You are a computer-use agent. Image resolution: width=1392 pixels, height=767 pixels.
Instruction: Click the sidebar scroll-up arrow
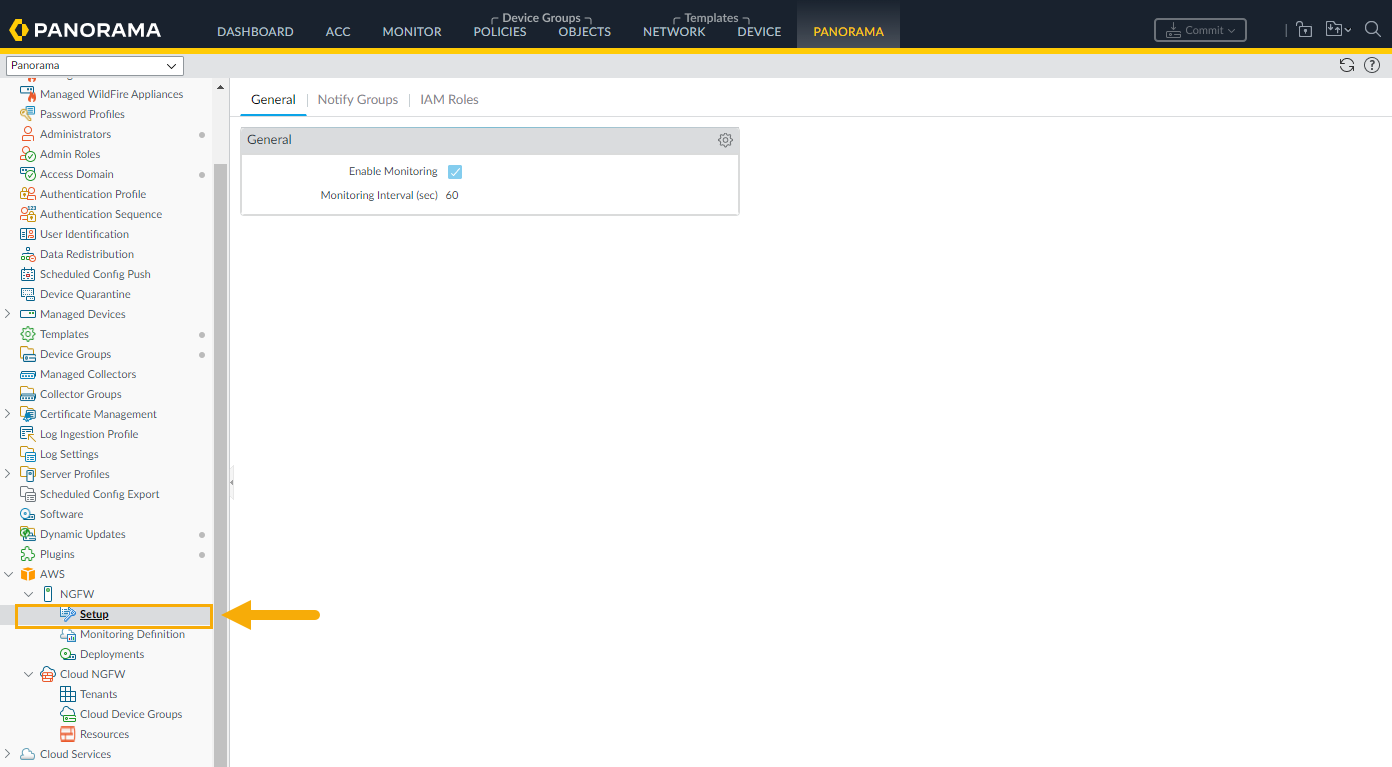coord(221,87)
